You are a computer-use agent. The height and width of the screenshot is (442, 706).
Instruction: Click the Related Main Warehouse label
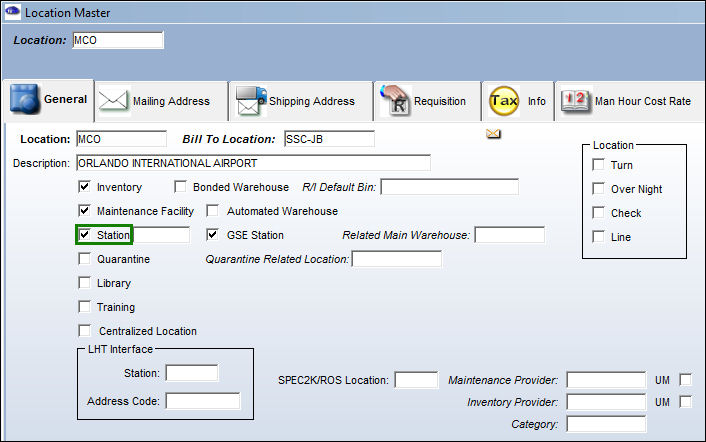[406, 235]
